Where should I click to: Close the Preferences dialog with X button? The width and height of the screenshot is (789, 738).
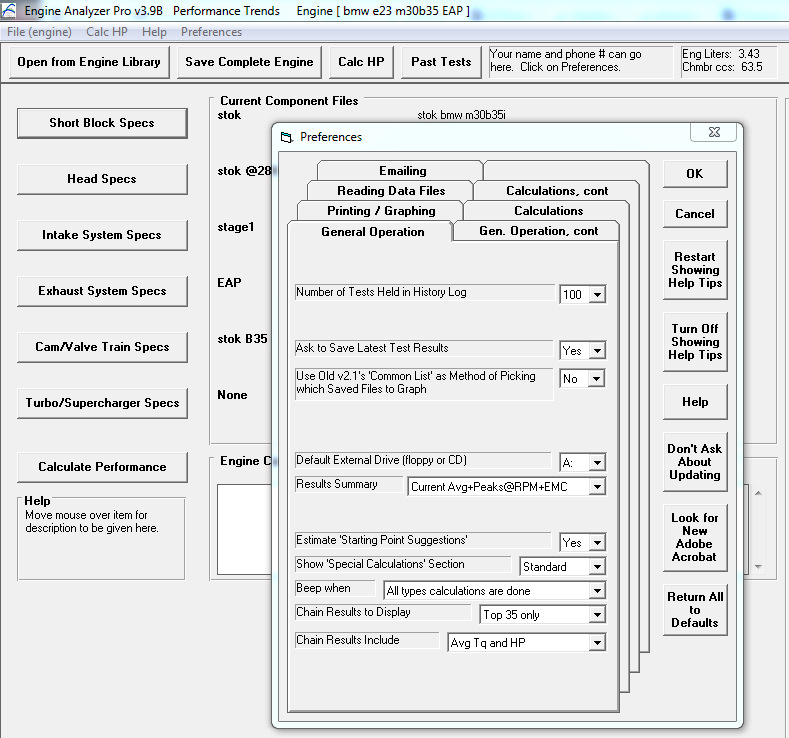click(x=714, y=132)
